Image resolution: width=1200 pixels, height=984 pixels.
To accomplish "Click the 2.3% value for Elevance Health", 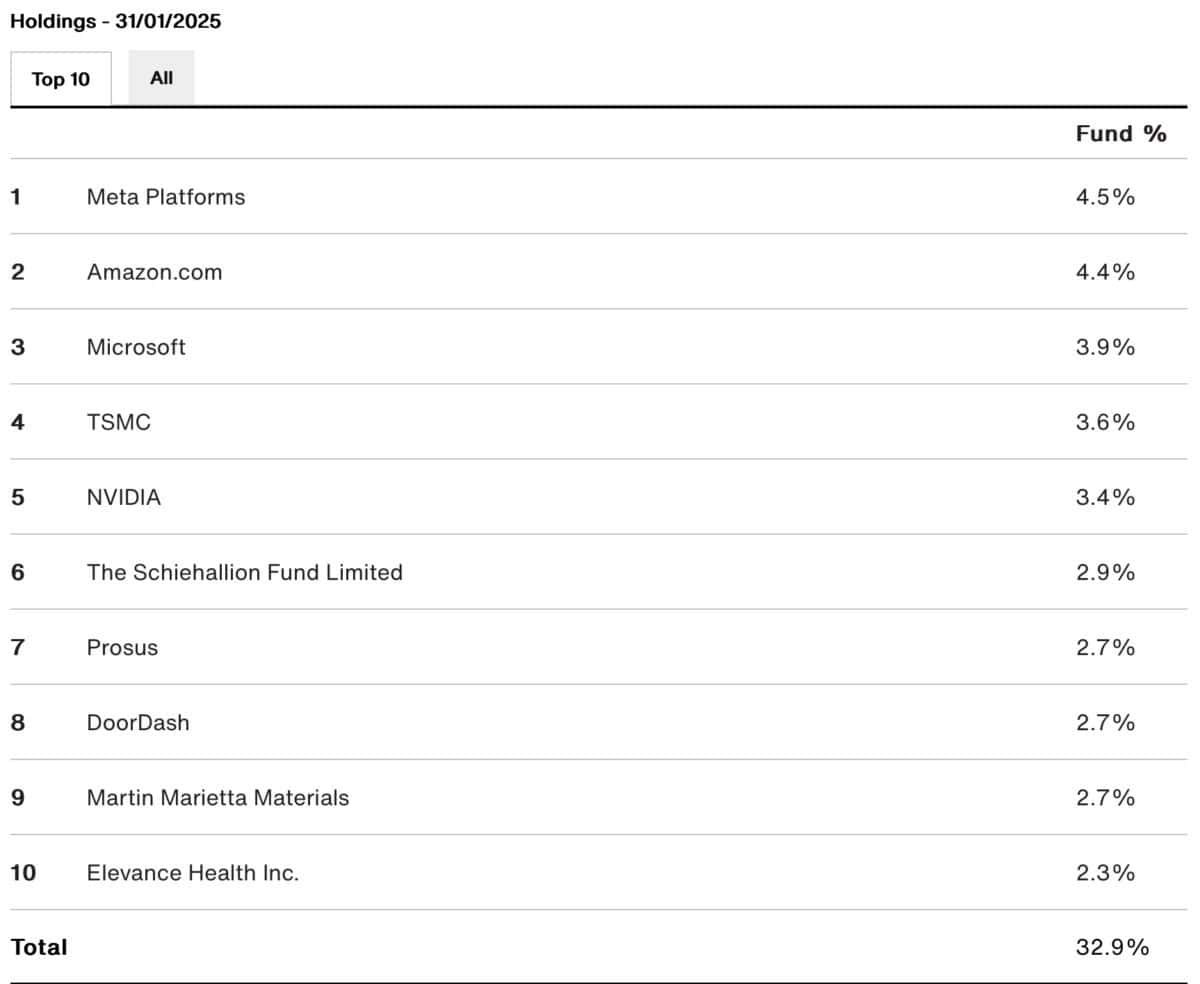I will click(x=1105, y=872).
